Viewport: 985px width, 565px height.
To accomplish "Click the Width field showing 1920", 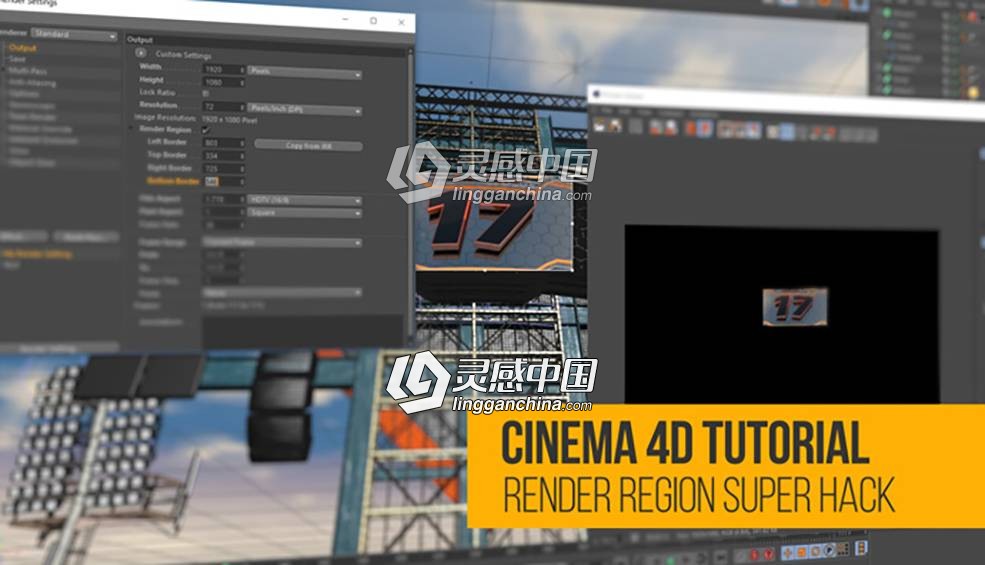I will (x=224, y=69).
